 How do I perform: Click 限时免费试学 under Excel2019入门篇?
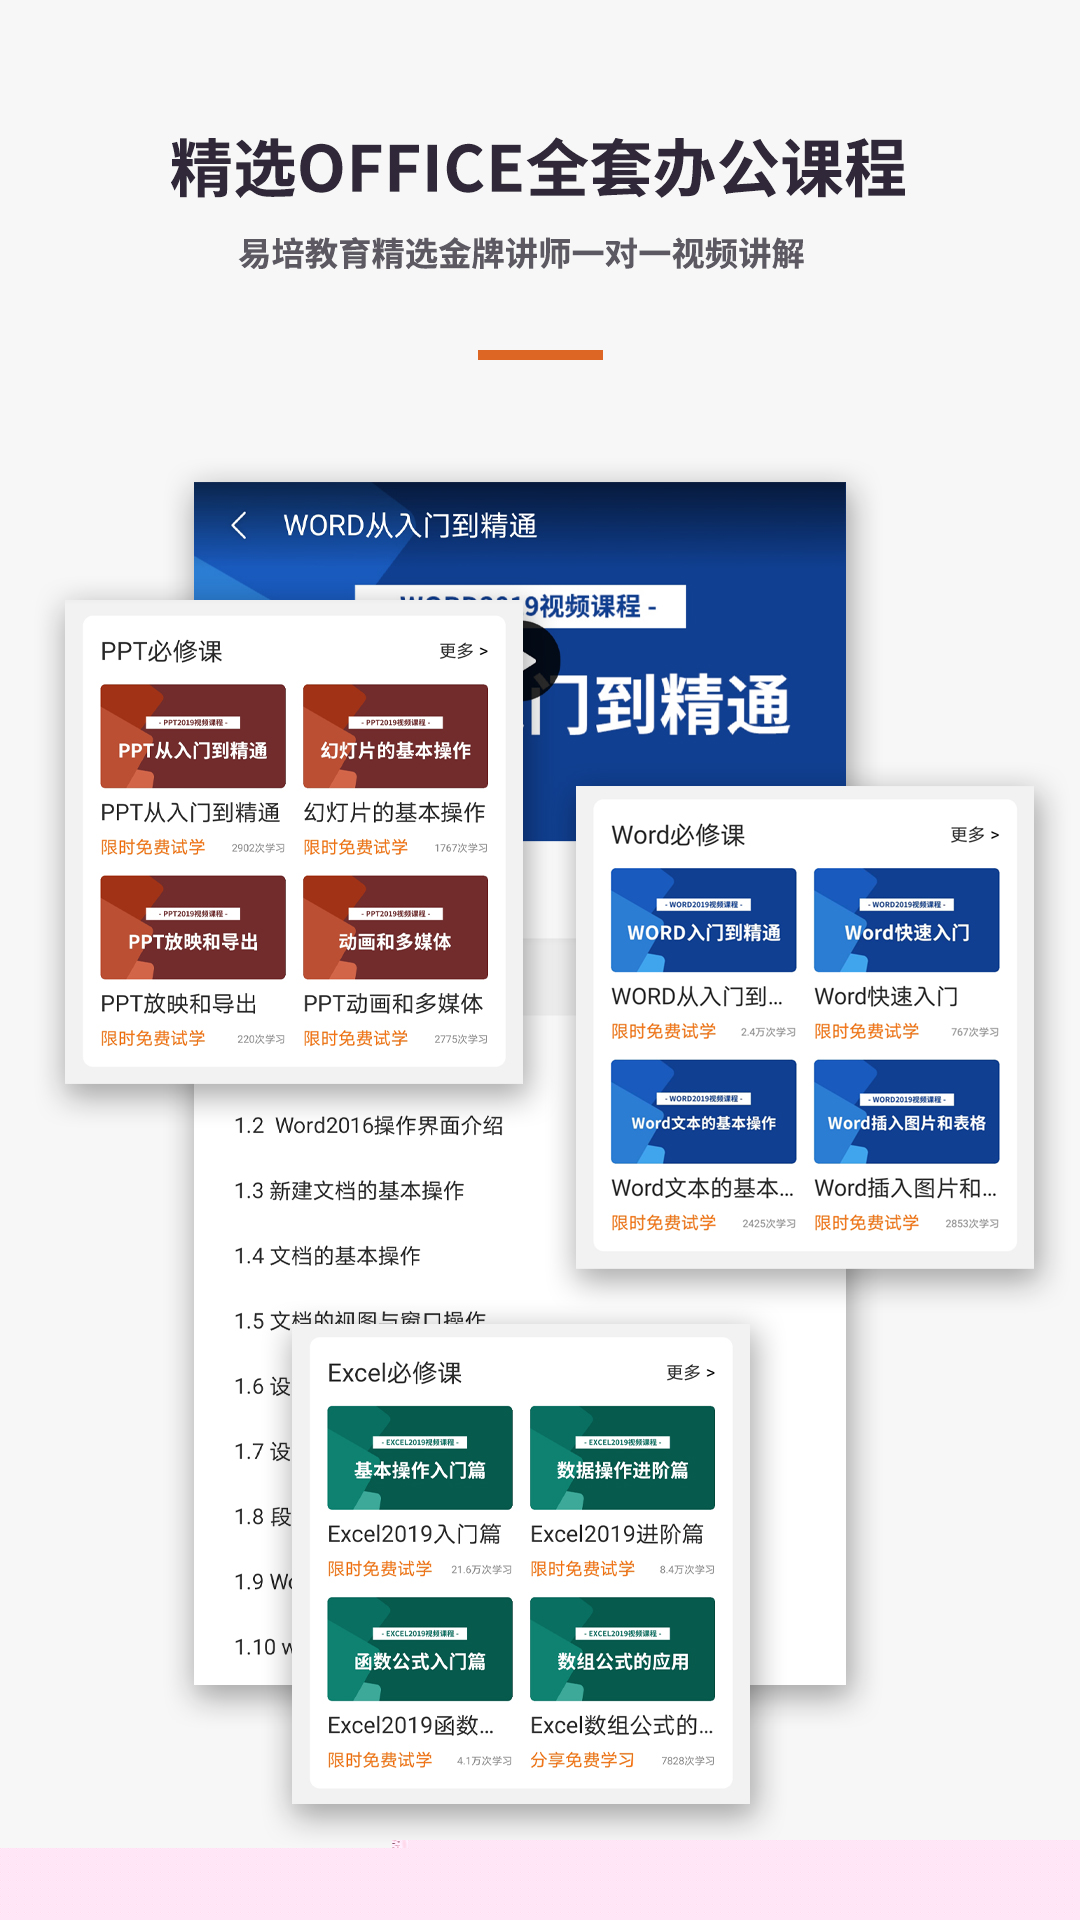click(x=380, y=1569)
